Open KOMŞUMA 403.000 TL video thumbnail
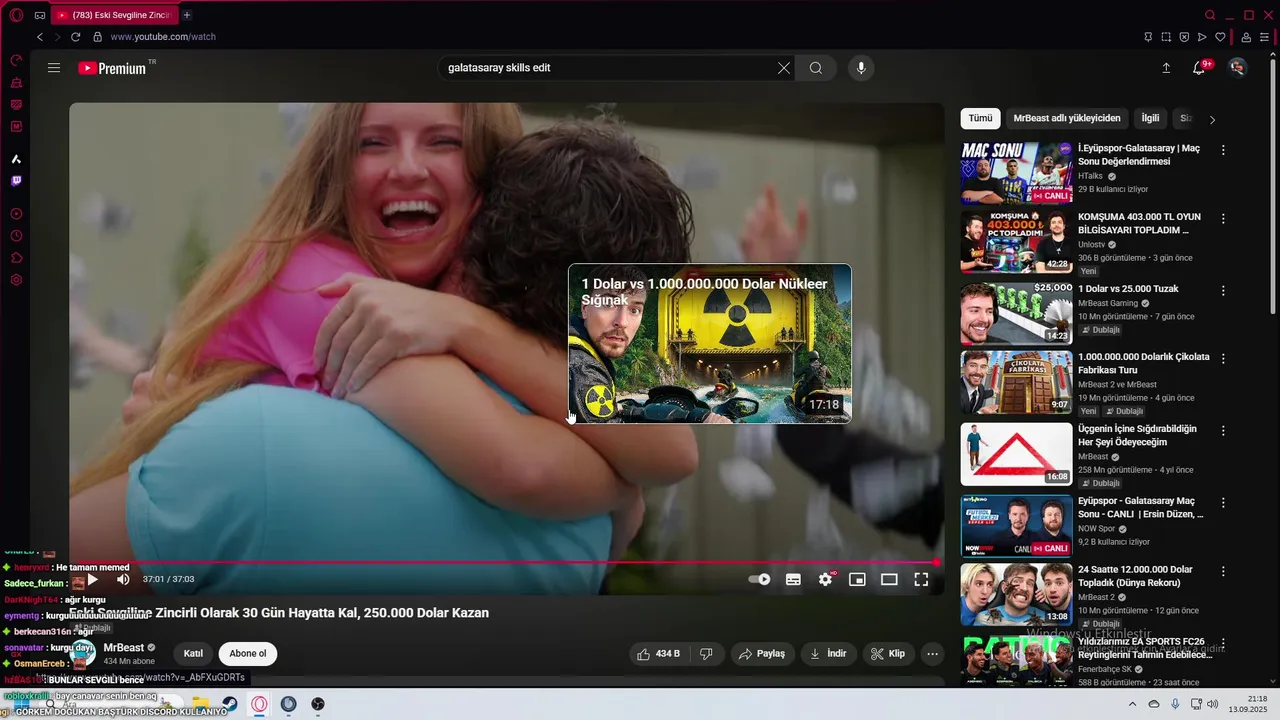 coord(1016,241)
